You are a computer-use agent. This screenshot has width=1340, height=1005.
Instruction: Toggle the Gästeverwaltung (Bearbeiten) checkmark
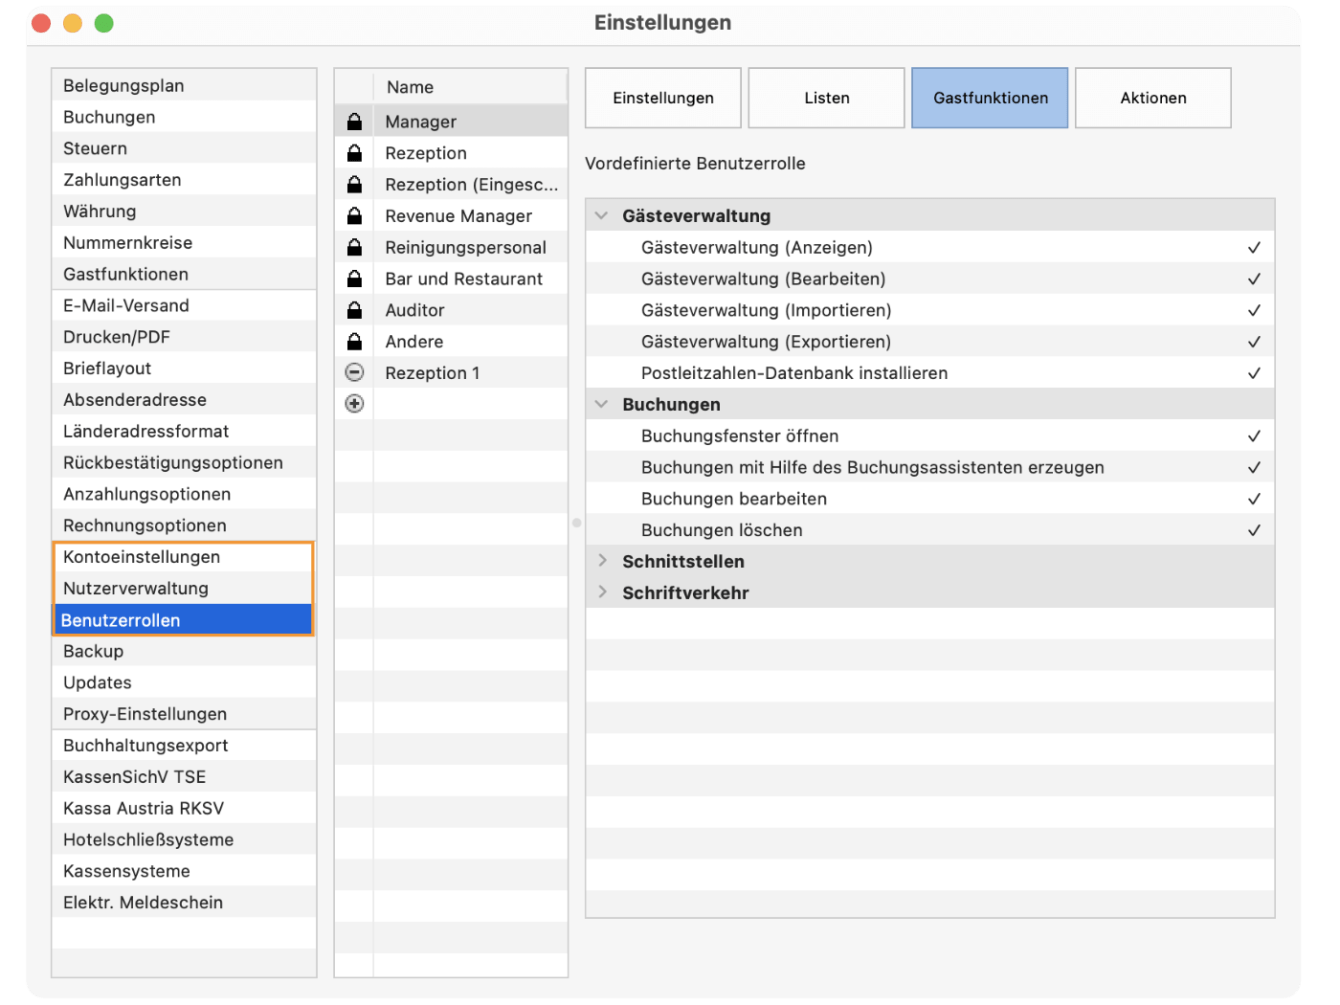1254,279
